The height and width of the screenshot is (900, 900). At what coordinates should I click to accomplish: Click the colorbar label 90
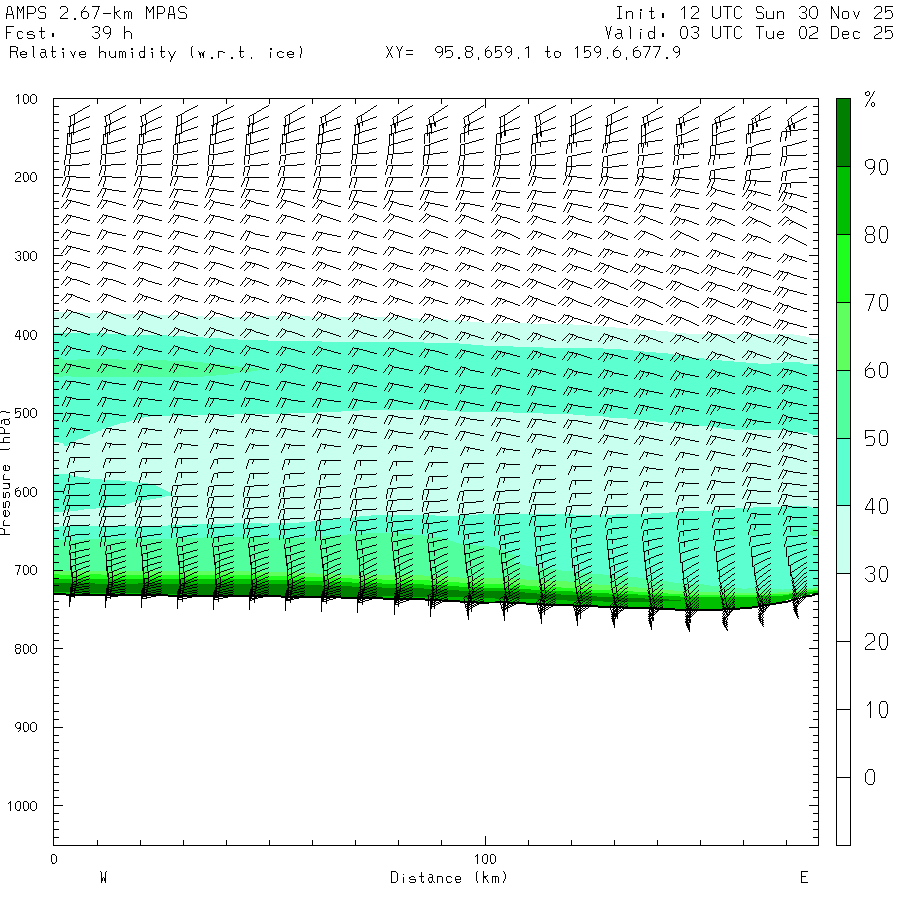click(x=876, y=167)
